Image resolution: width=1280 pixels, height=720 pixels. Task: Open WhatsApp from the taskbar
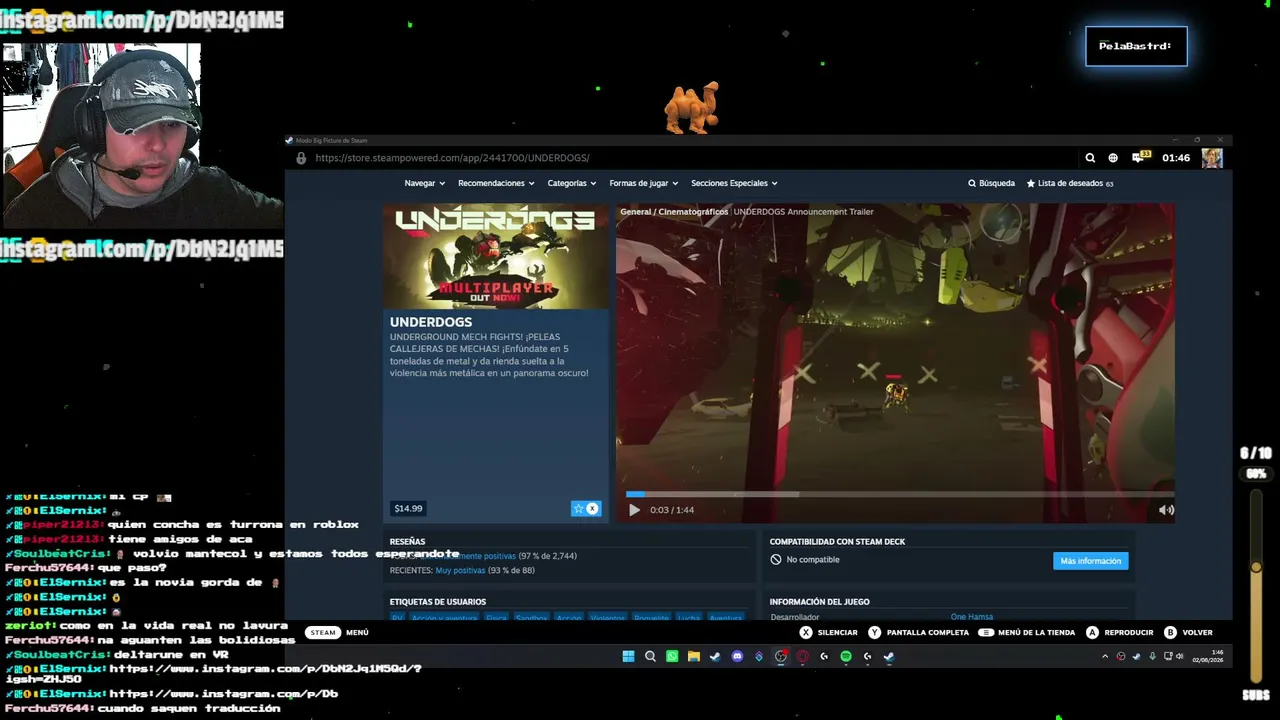click(x=672, y=657)
